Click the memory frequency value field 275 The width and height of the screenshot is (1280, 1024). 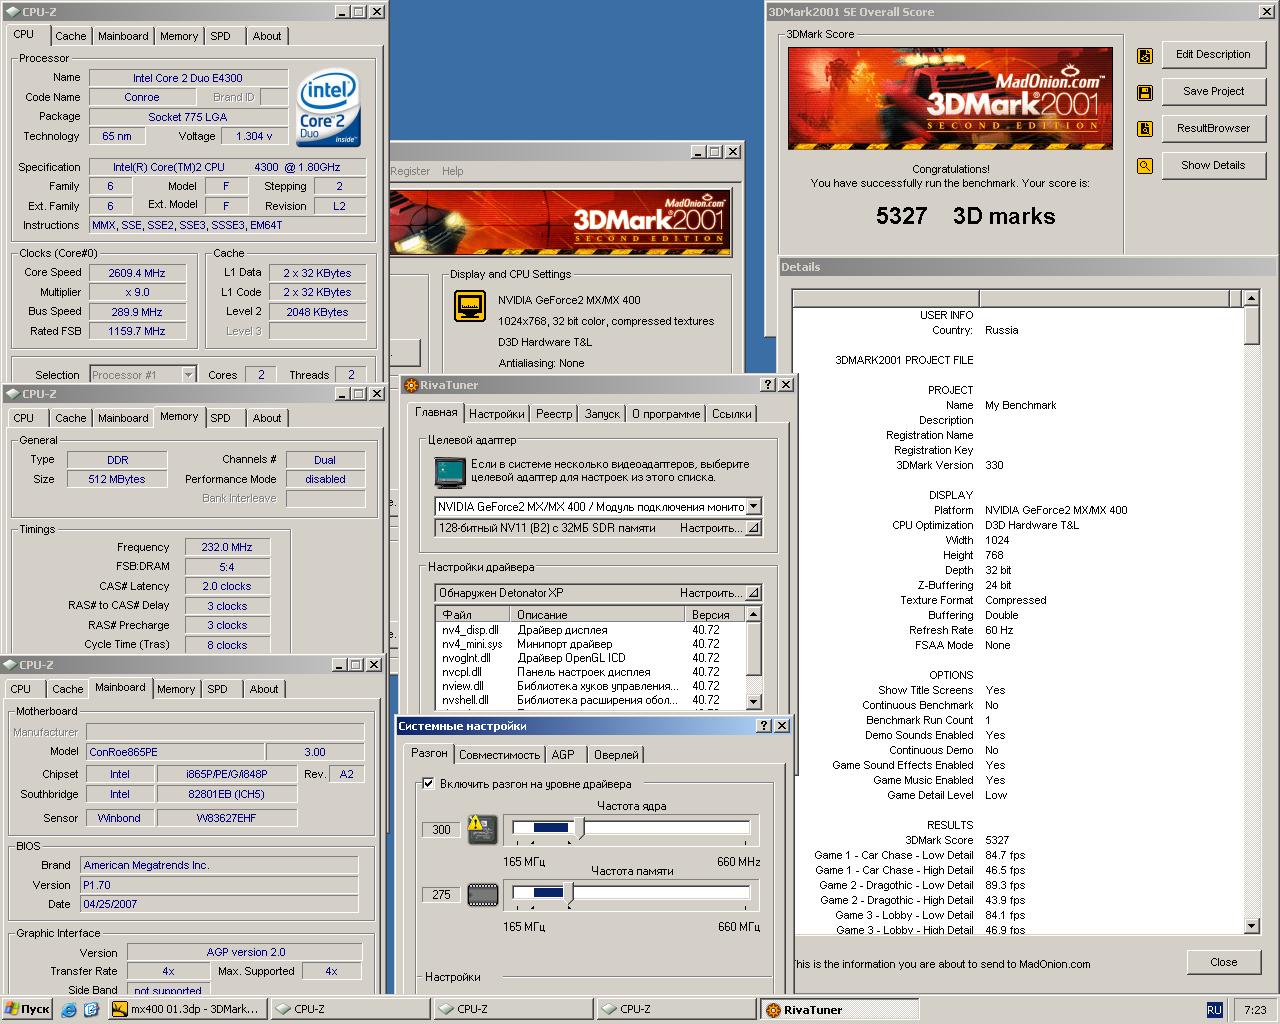click(441, 894)
